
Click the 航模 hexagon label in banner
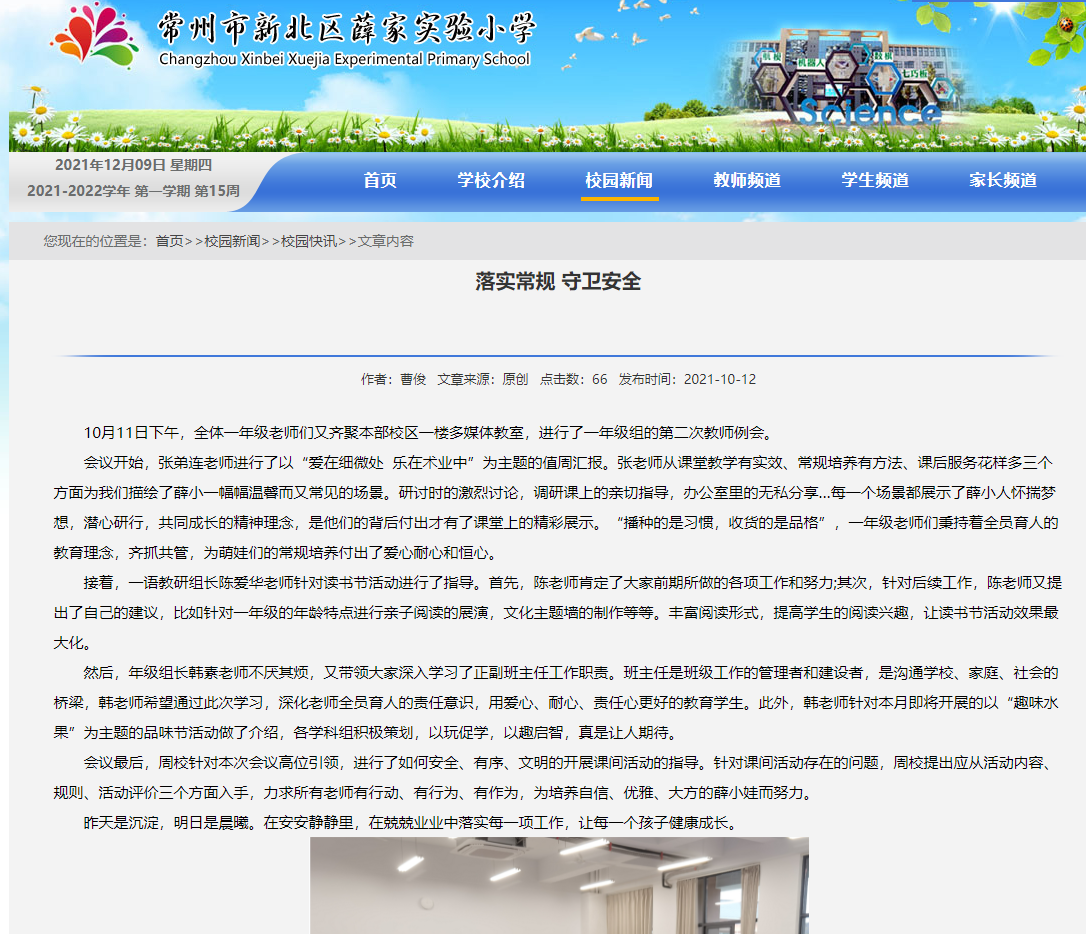(771, 58)
